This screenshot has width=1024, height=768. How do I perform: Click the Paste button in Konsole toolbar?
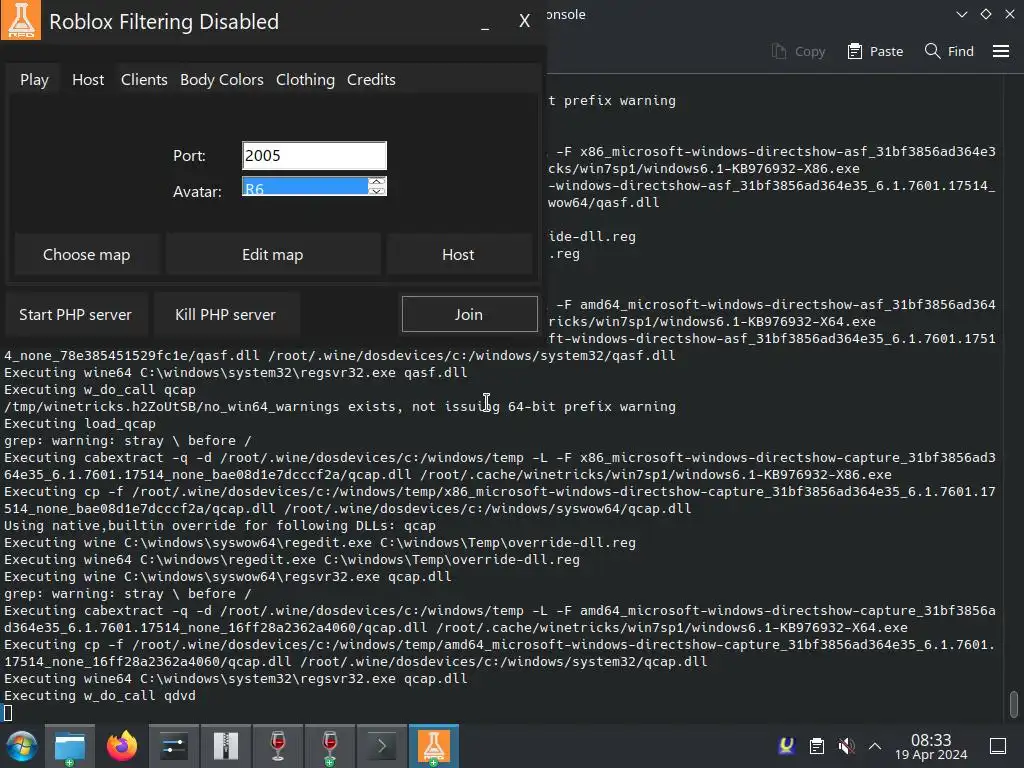pyautogui.click(x=875, y=51)
